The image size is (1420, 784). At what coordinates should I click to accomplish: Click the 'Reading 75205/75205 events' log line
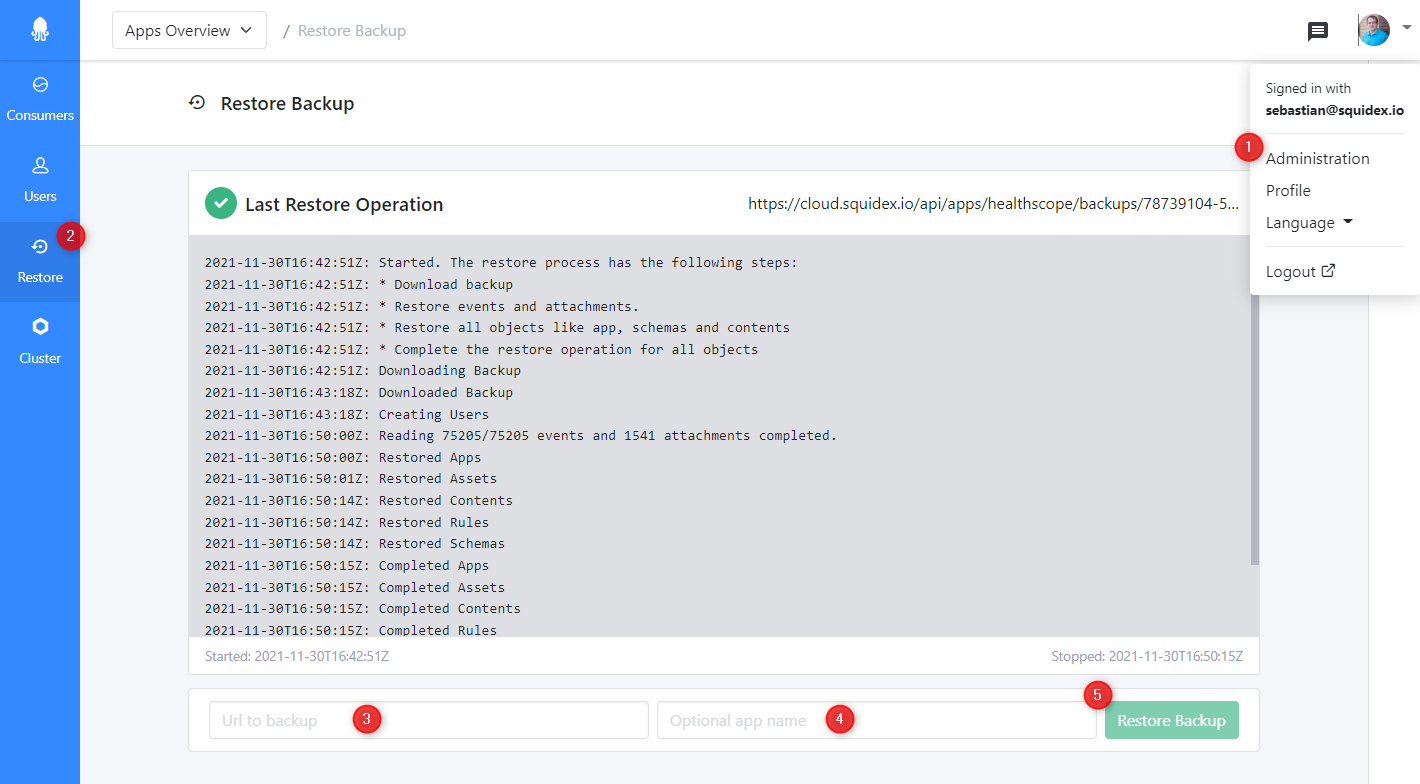click(x=521, y=436)
